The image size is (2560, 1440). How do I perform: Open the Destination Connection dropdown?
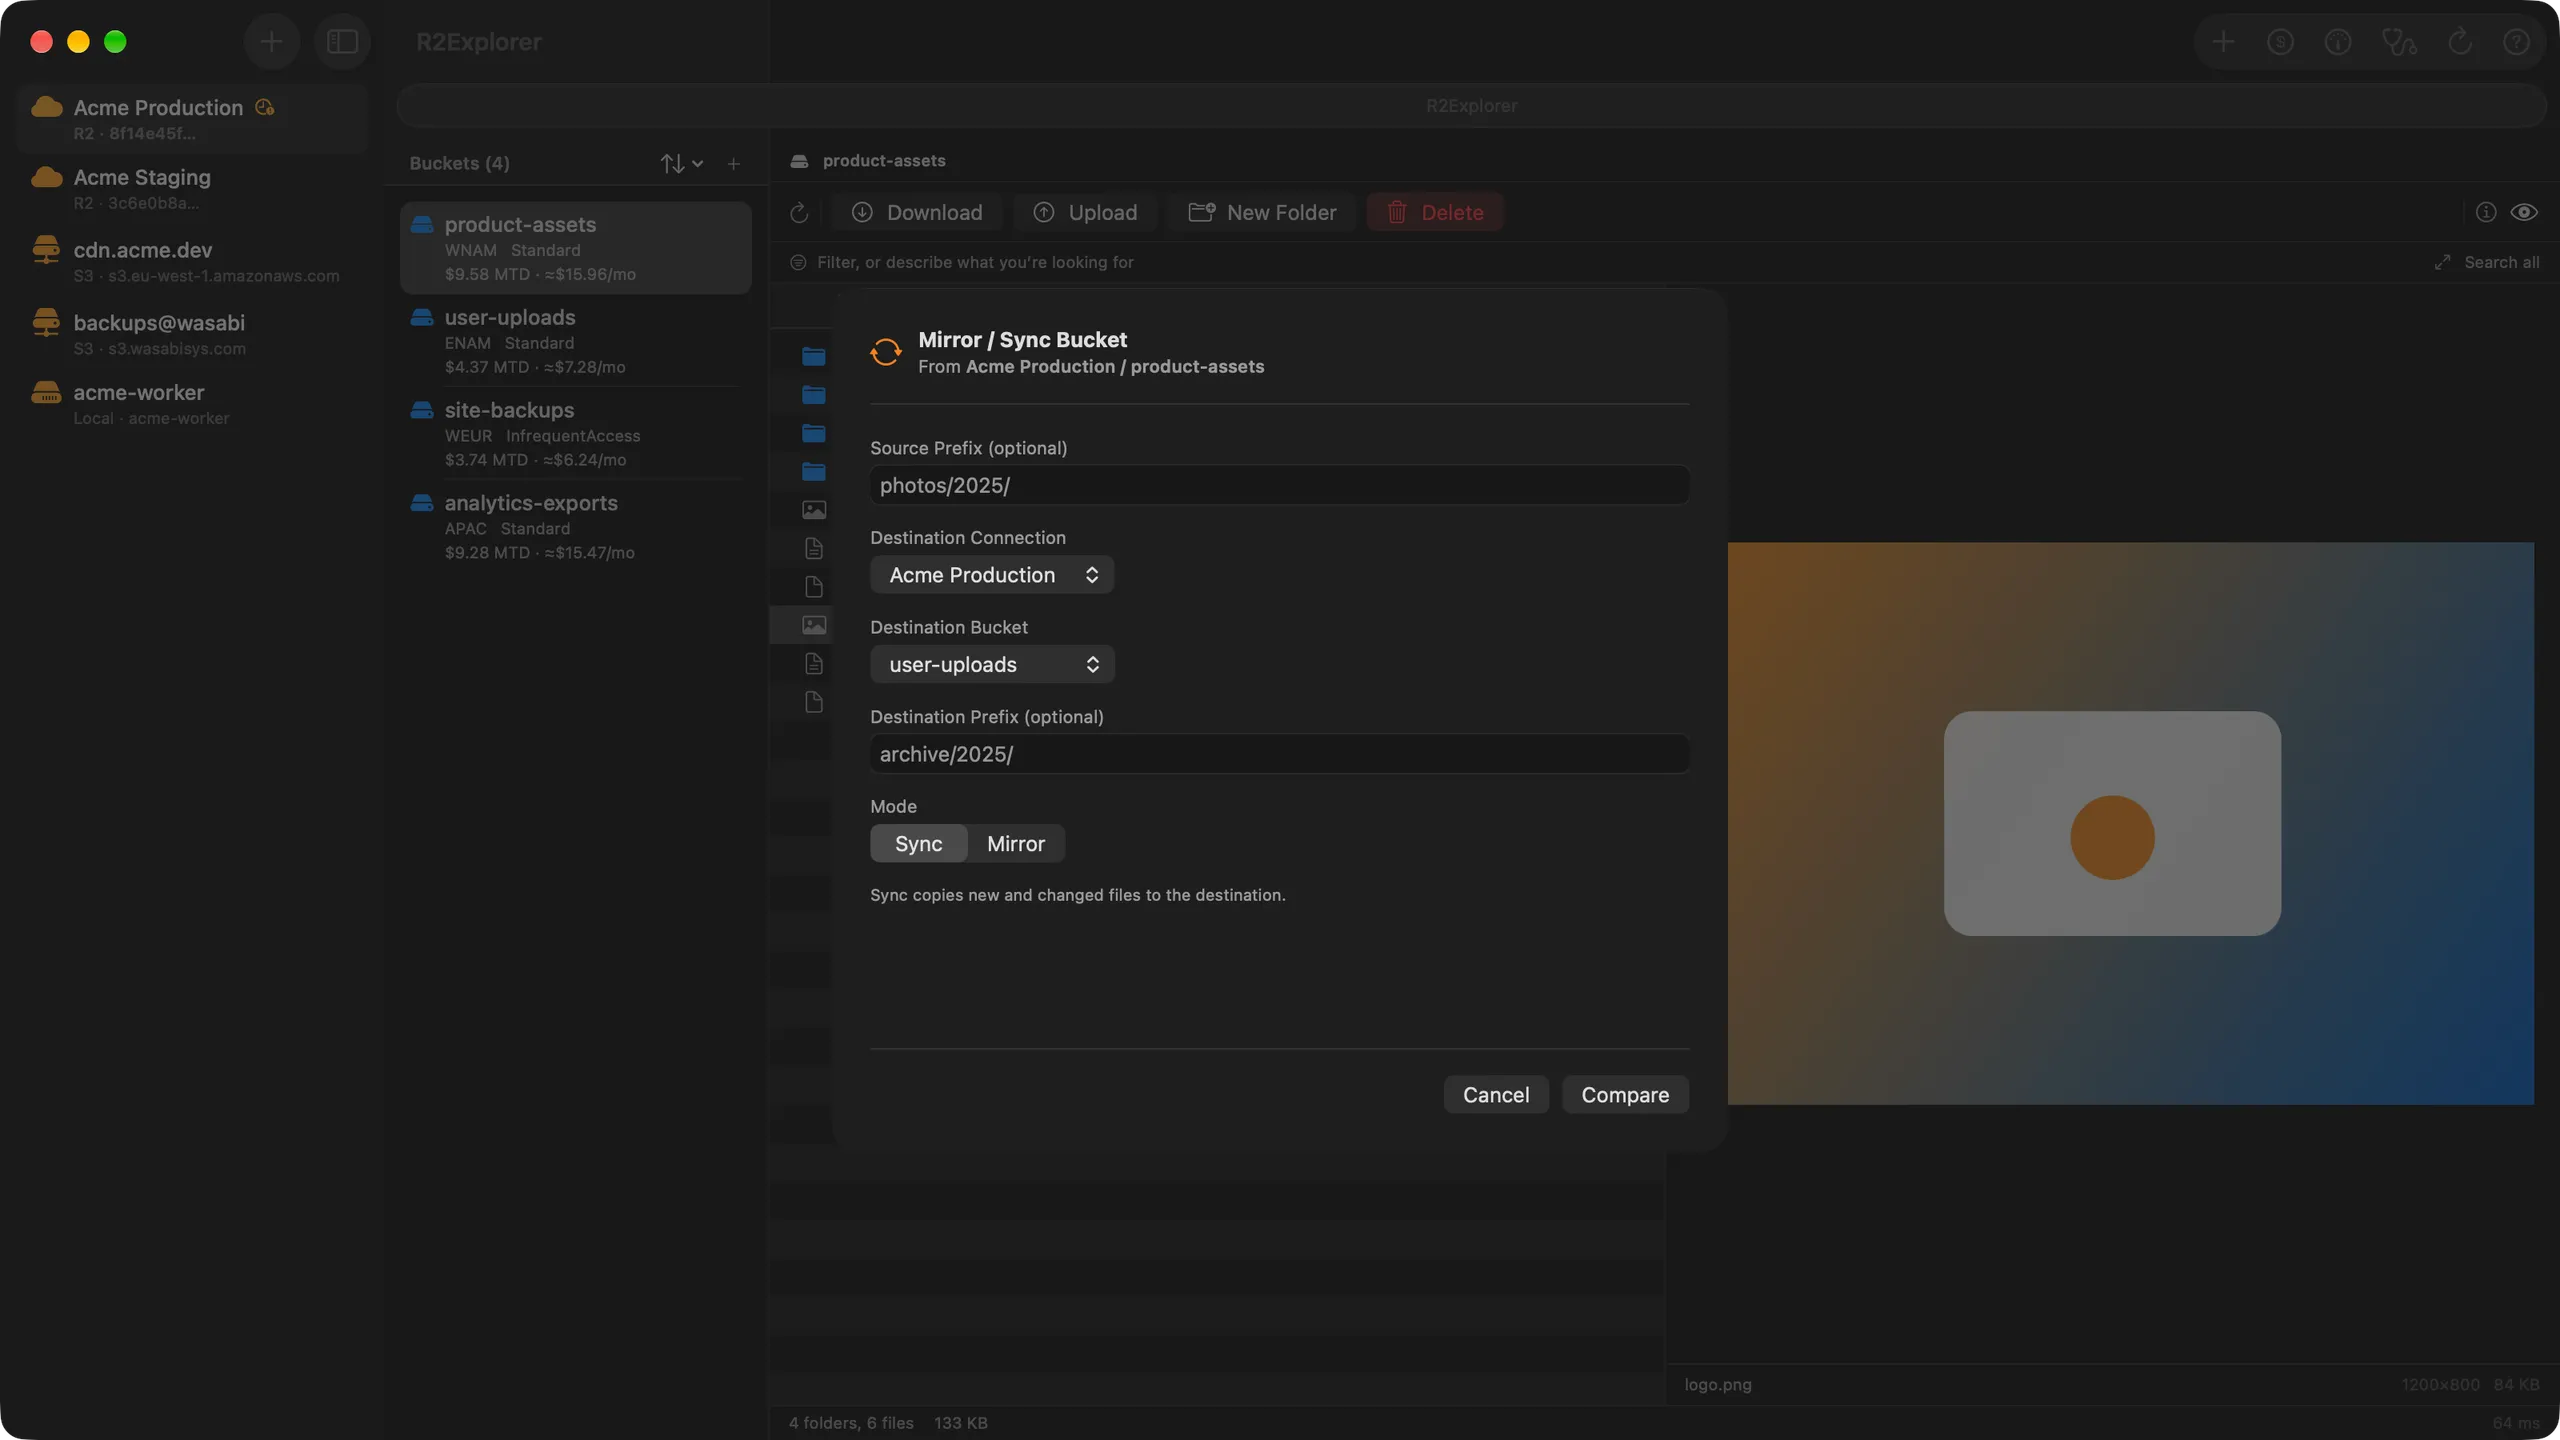pyautogui.click(x=992, y=575)
